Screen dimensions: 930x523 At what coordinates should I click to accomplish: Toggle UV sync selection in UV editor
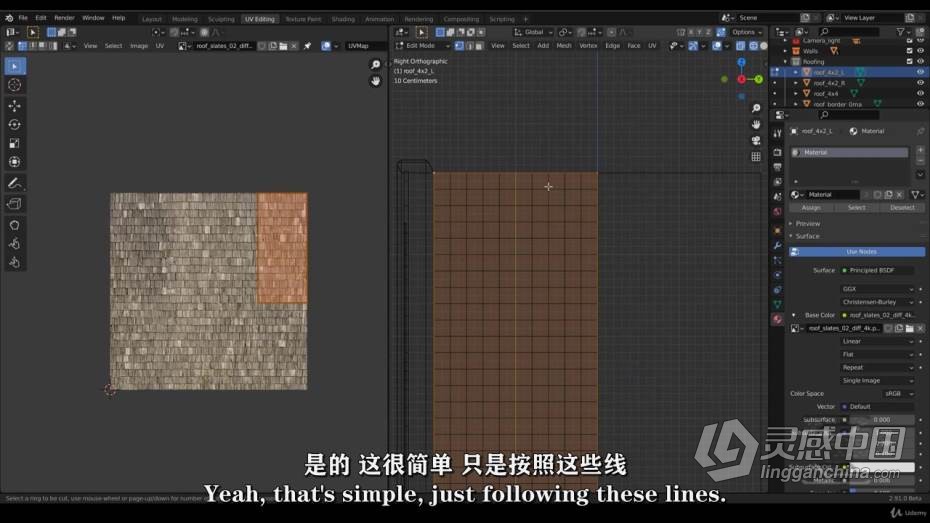11,46
